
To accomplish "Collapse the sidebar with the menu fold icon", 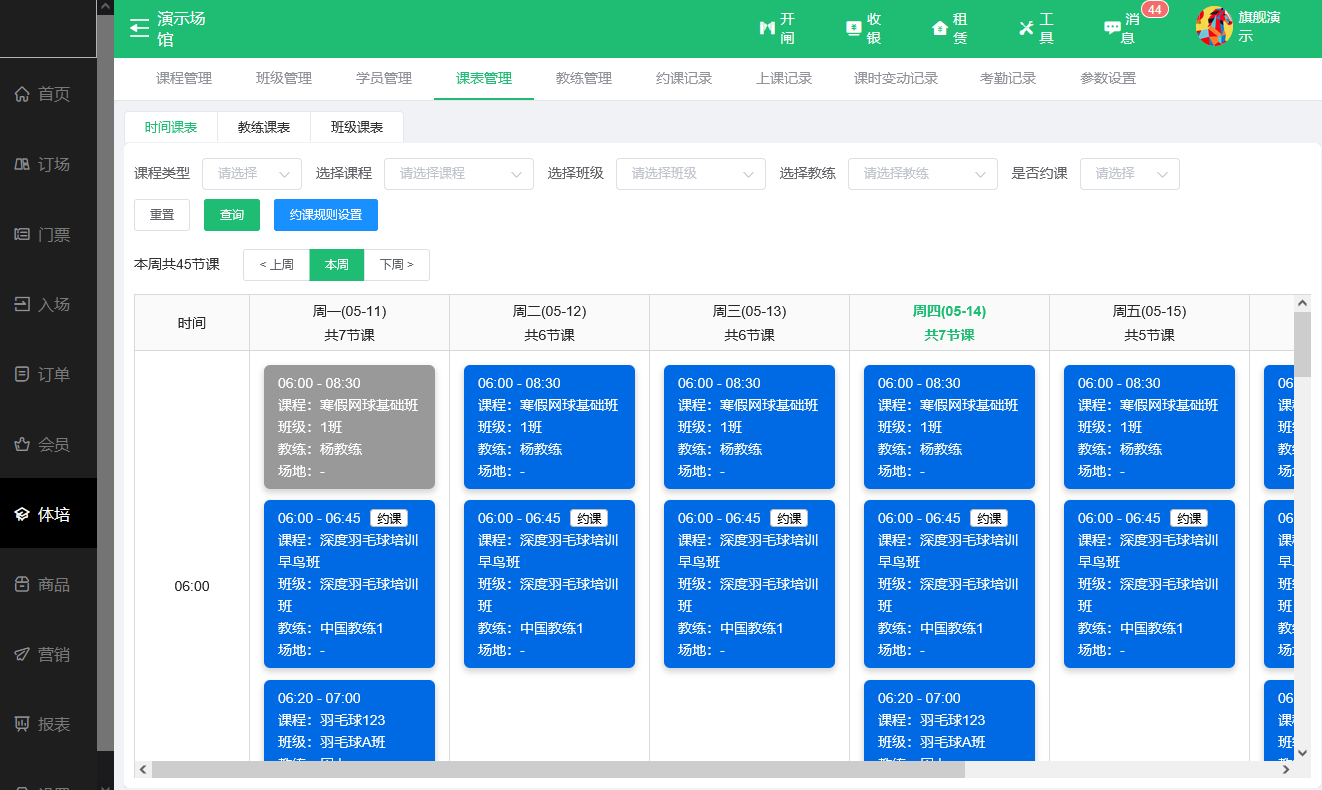I will [x=139, y=28].
